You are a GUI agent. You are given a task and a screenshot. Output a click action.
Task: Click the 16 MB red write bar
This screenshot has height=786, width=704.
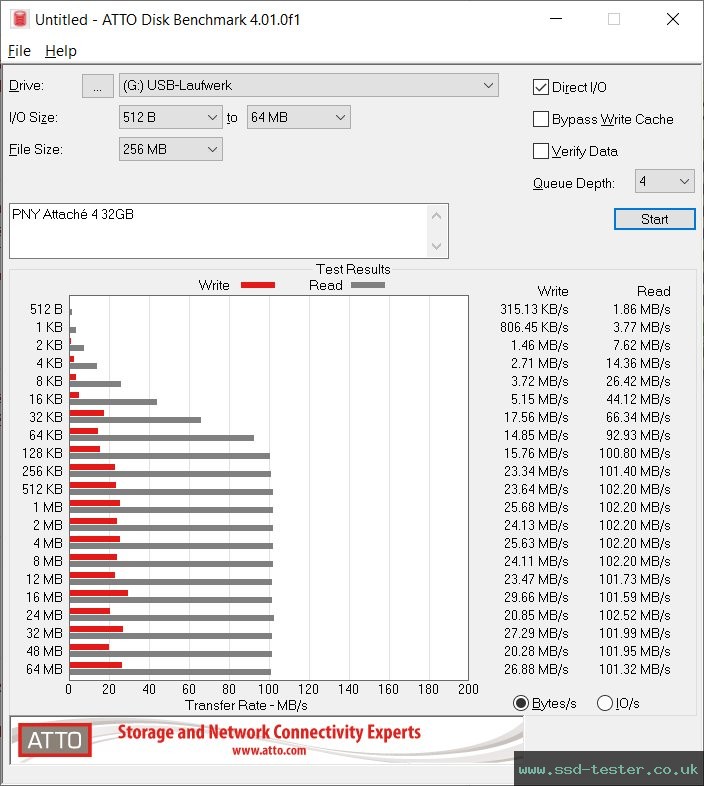99,593
